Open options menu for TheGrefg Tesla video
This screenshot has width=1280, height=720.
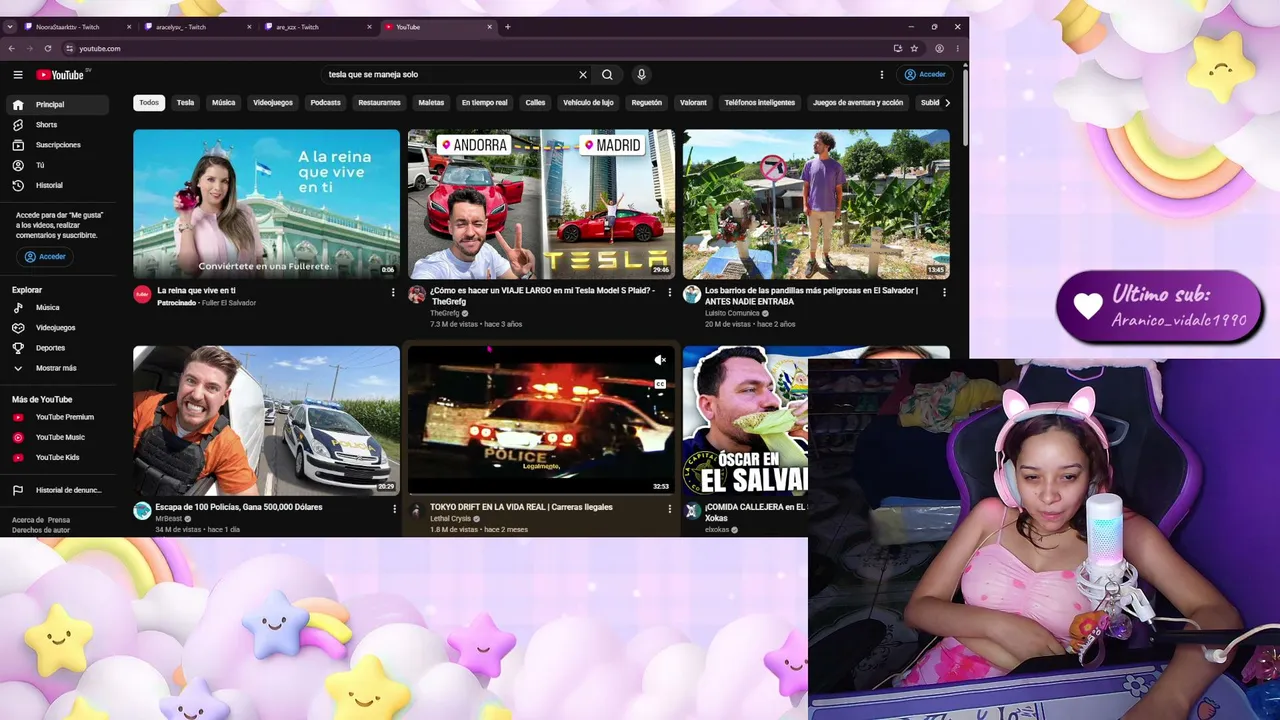tap(669, 292)
